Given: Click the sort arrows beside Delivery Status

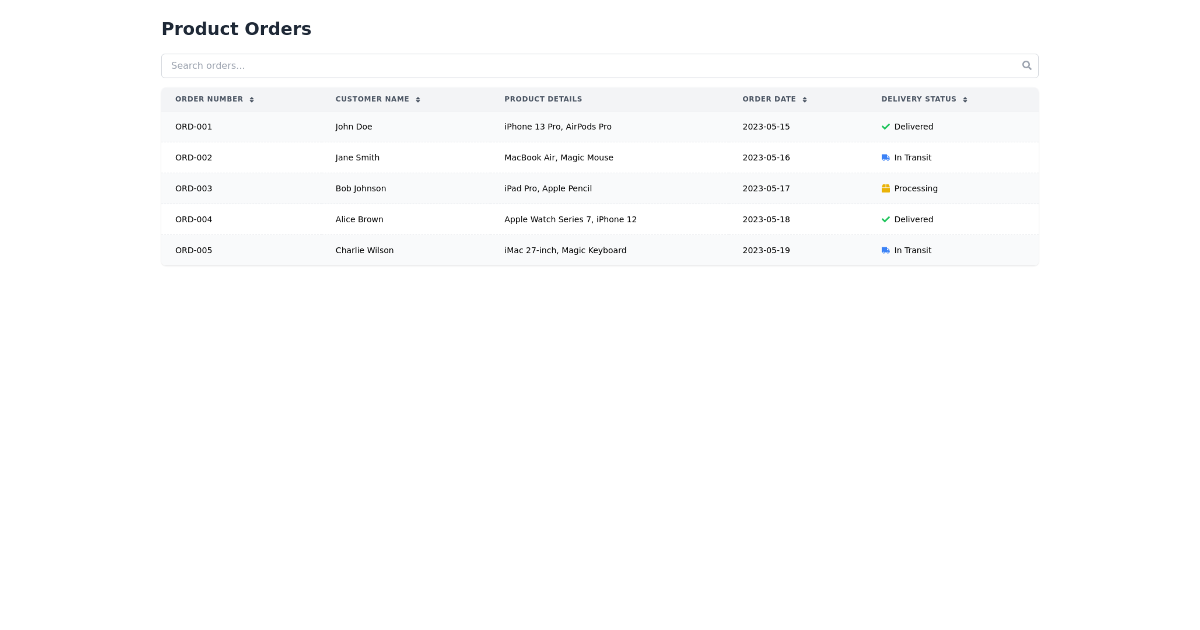Looking at the screenshot, I should tap(966, 99).
